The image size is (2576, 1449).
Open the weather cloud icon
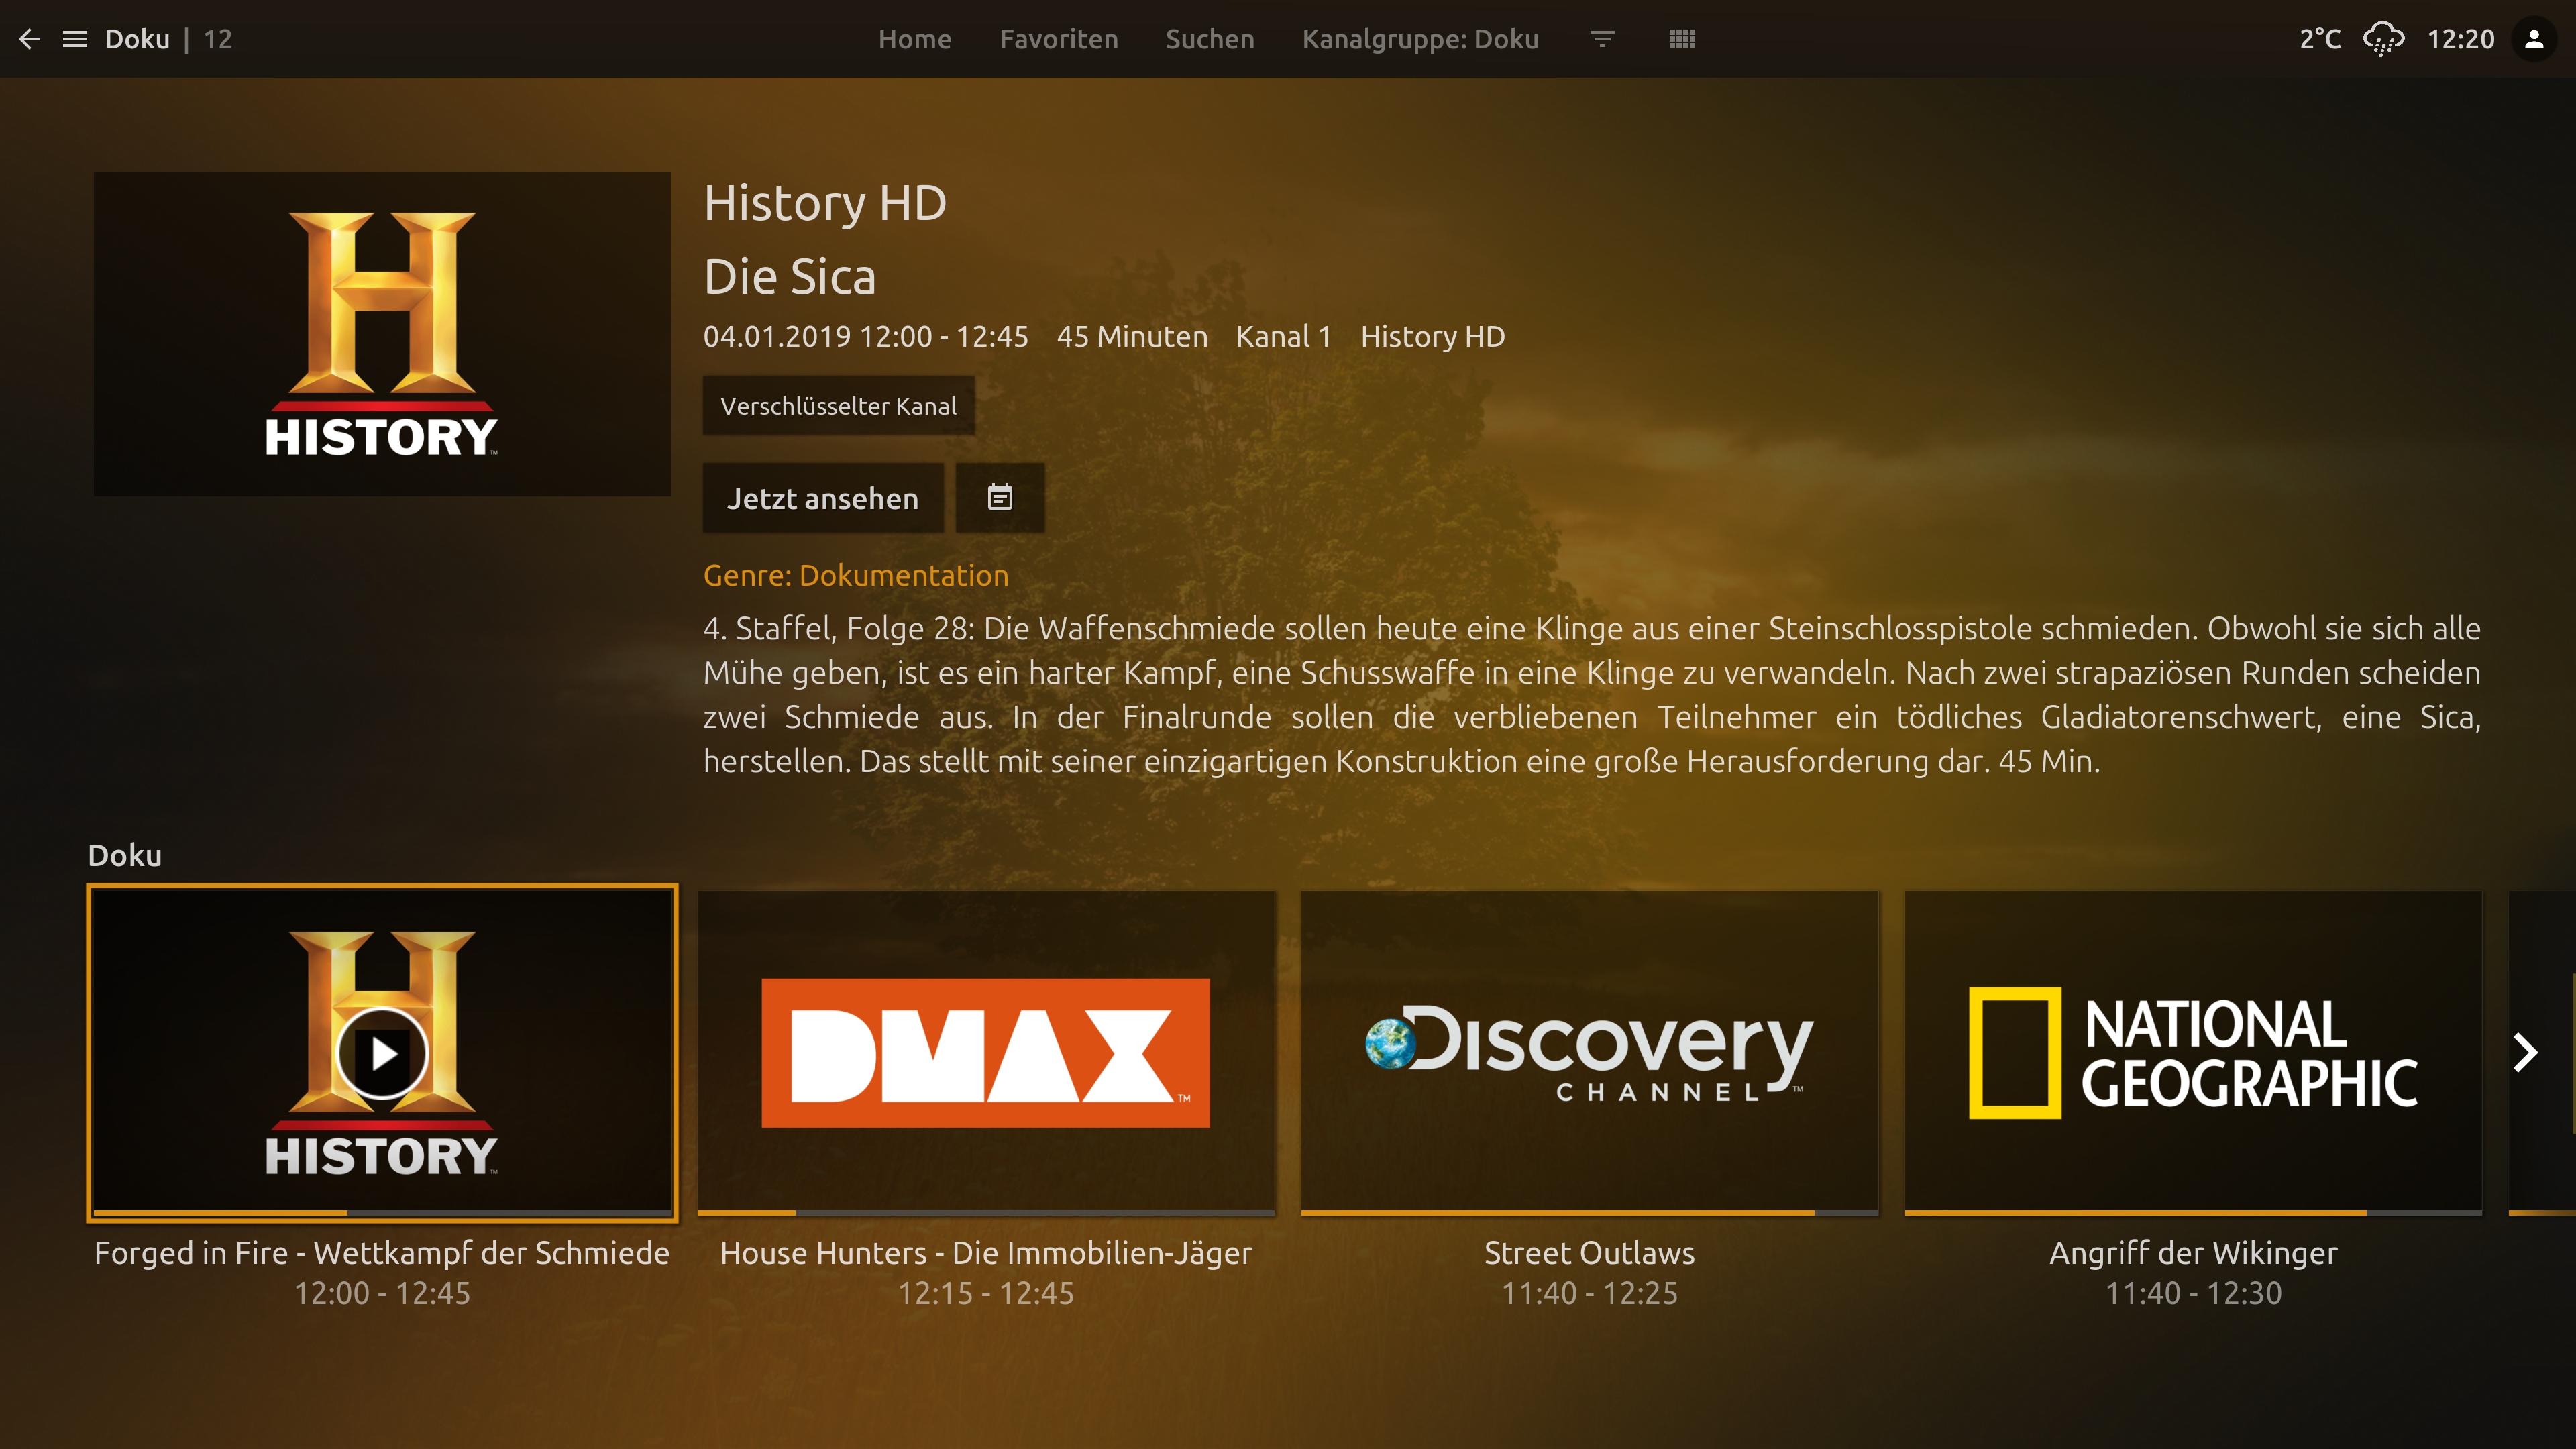[x=2384, y=39]
